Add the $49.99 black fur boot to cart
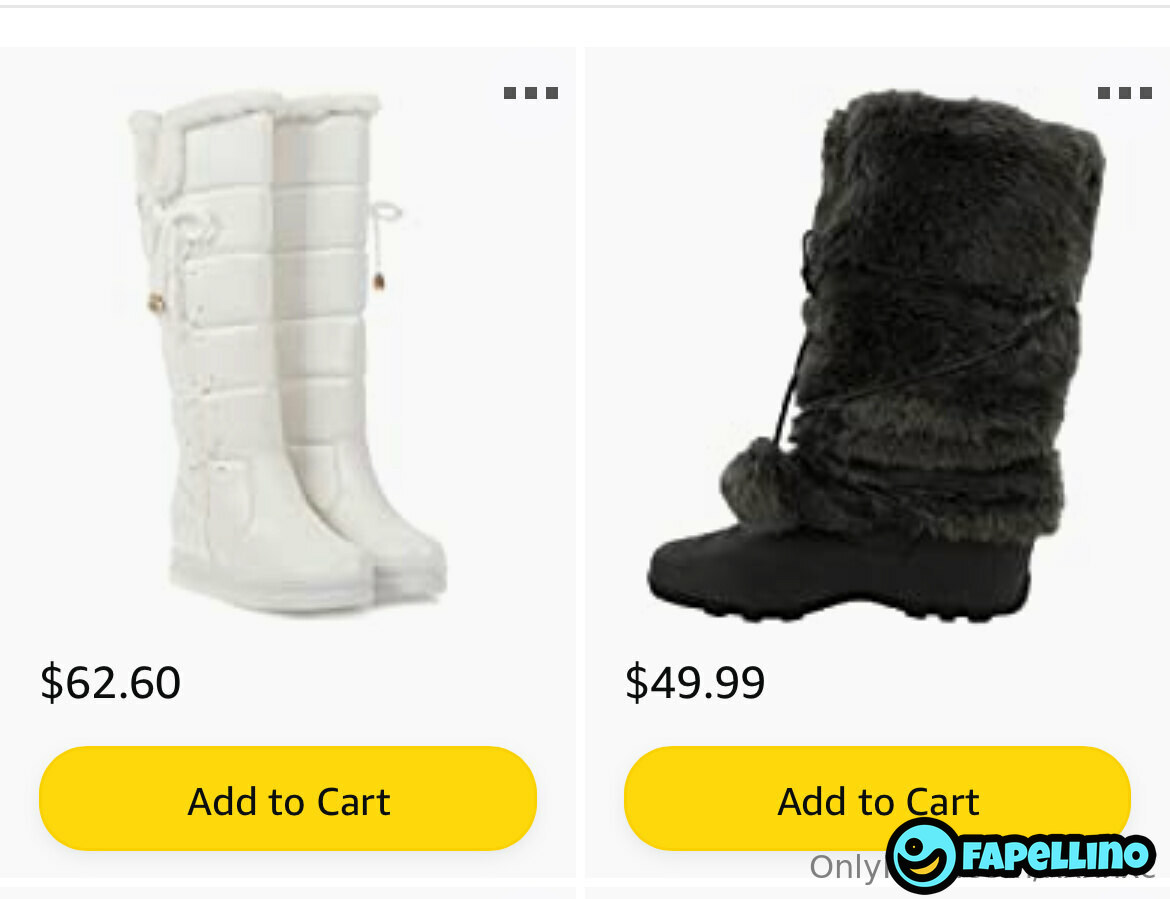 pyautogui.click(x=878, y=799)
